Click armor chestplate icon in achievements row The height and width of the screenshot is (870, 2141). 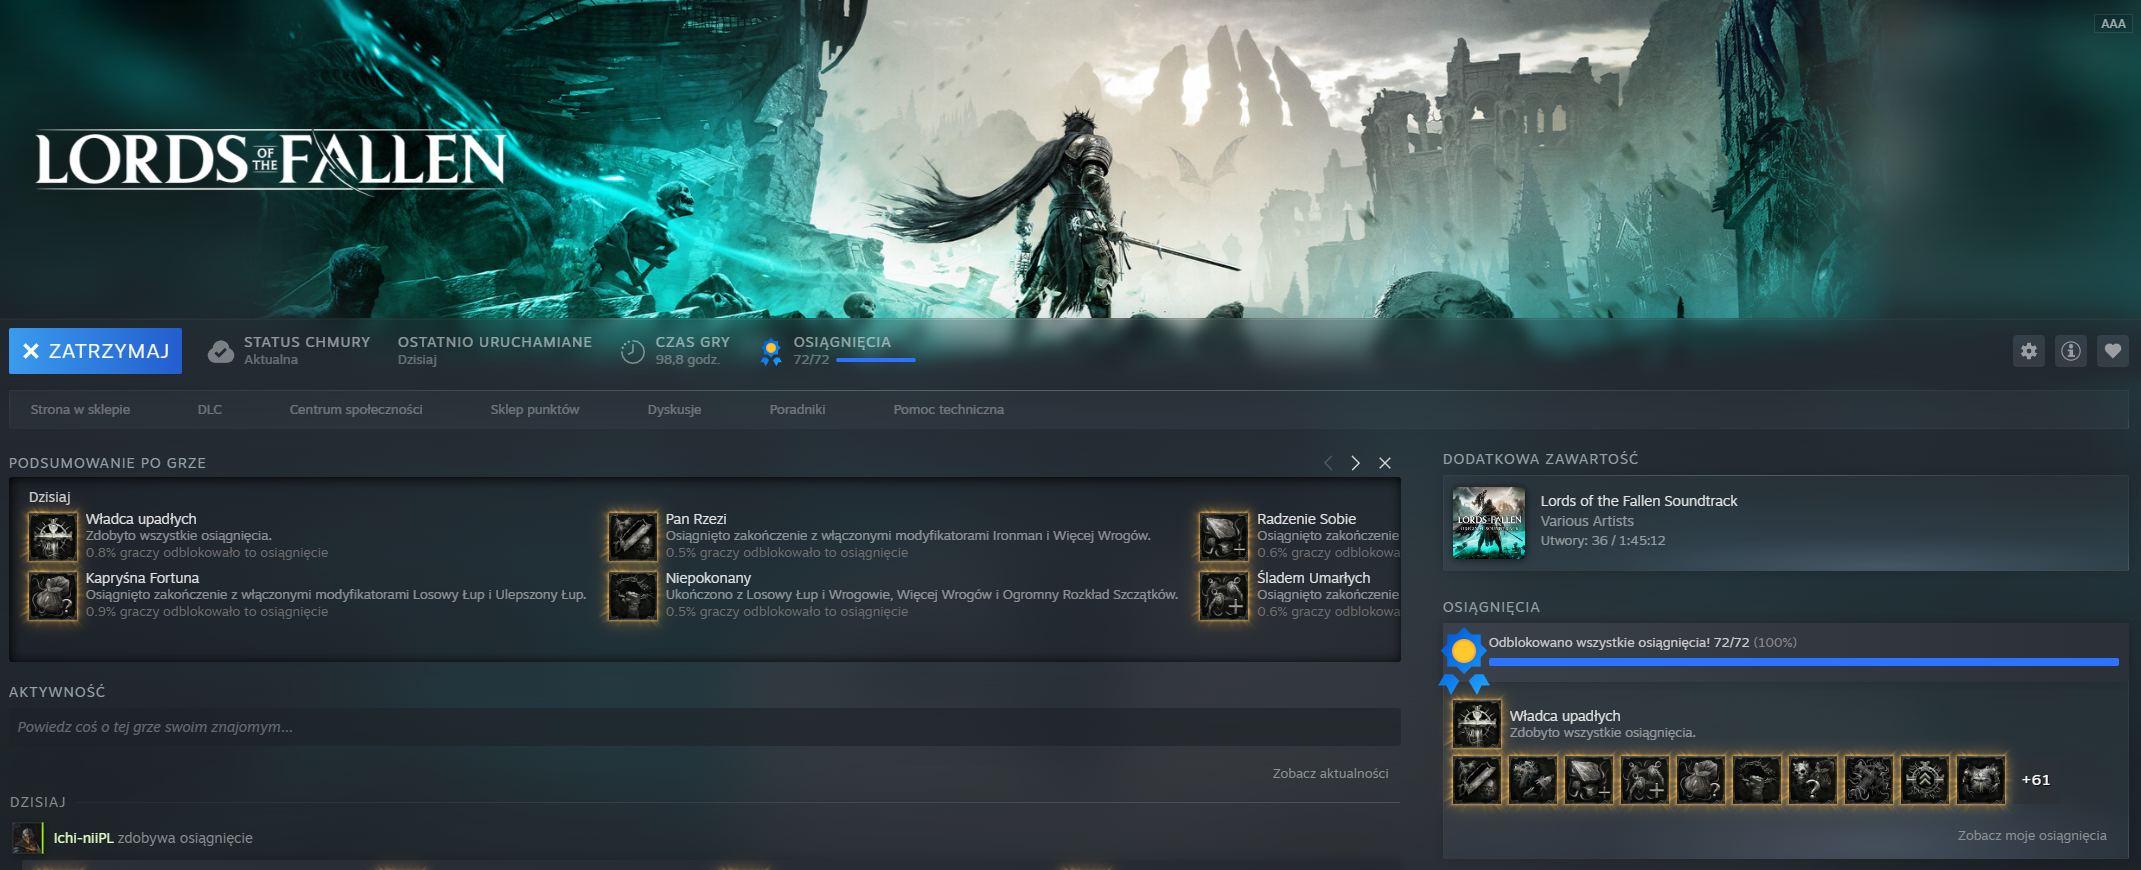(x=1980, y=780)
